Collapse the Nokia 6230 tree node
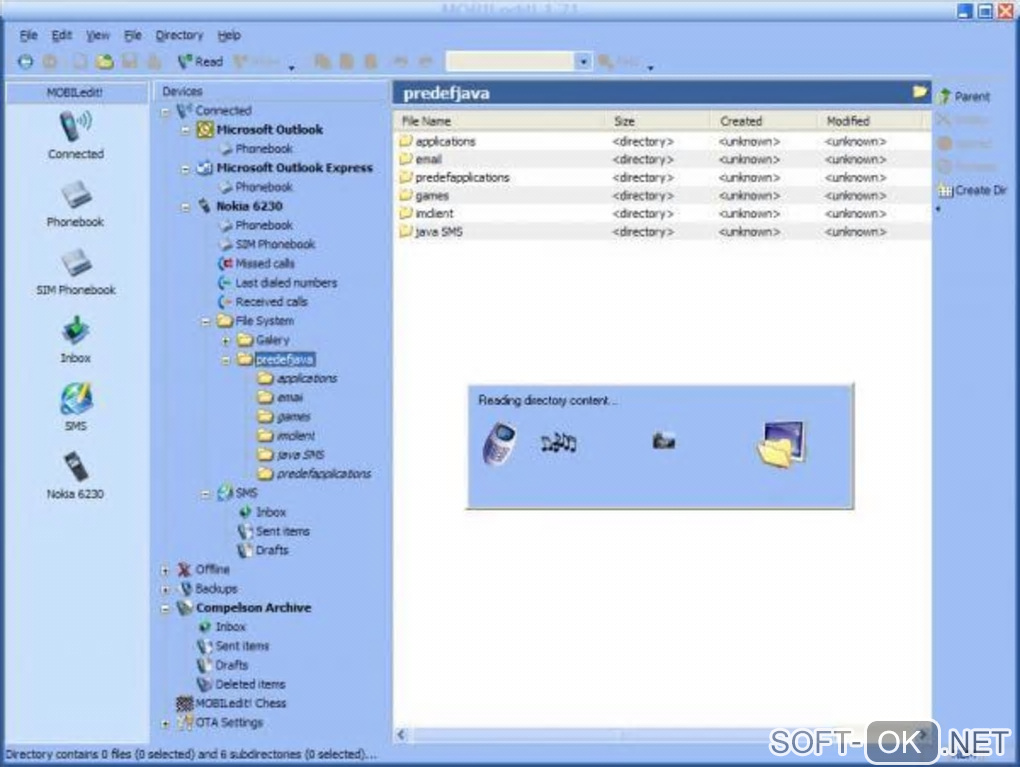Screen dimensions: 1020x767 185,208
